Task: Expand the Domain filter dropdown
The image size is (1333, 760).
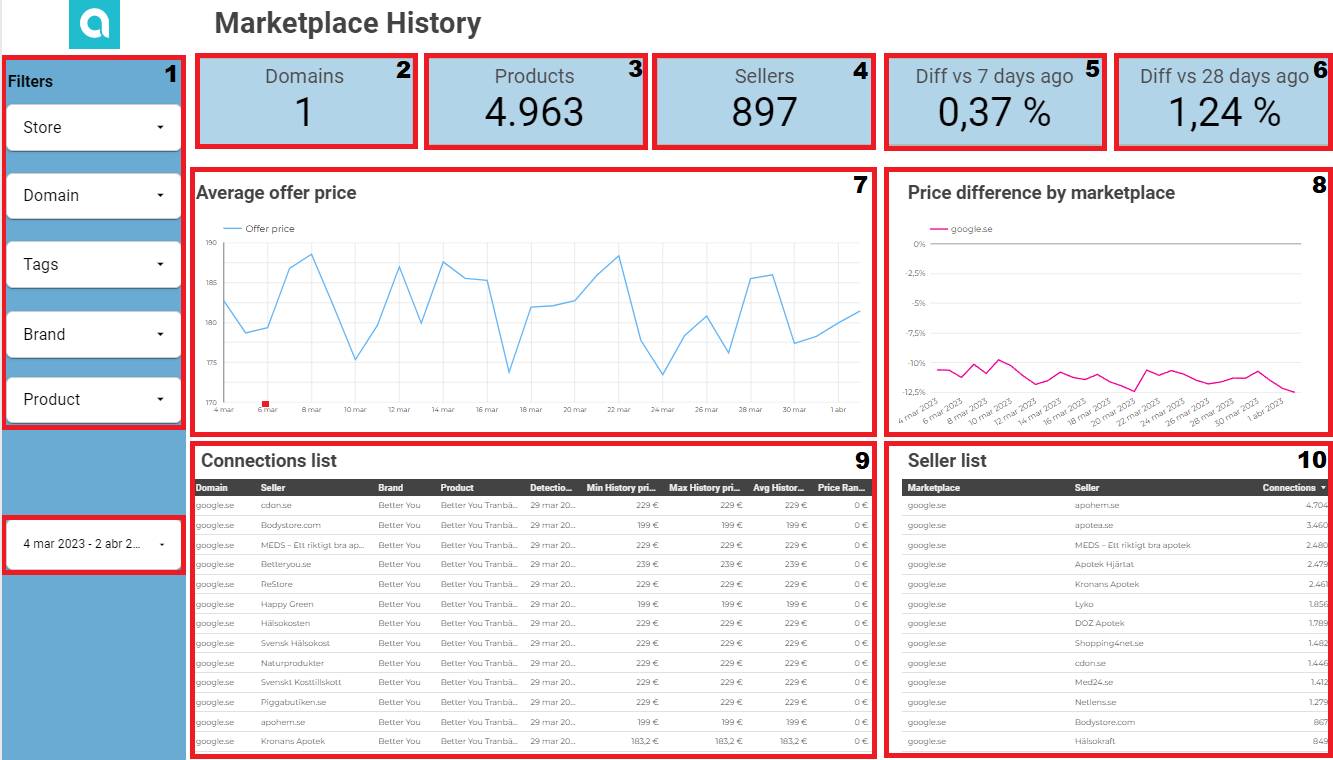Action: tap(94, 196)
